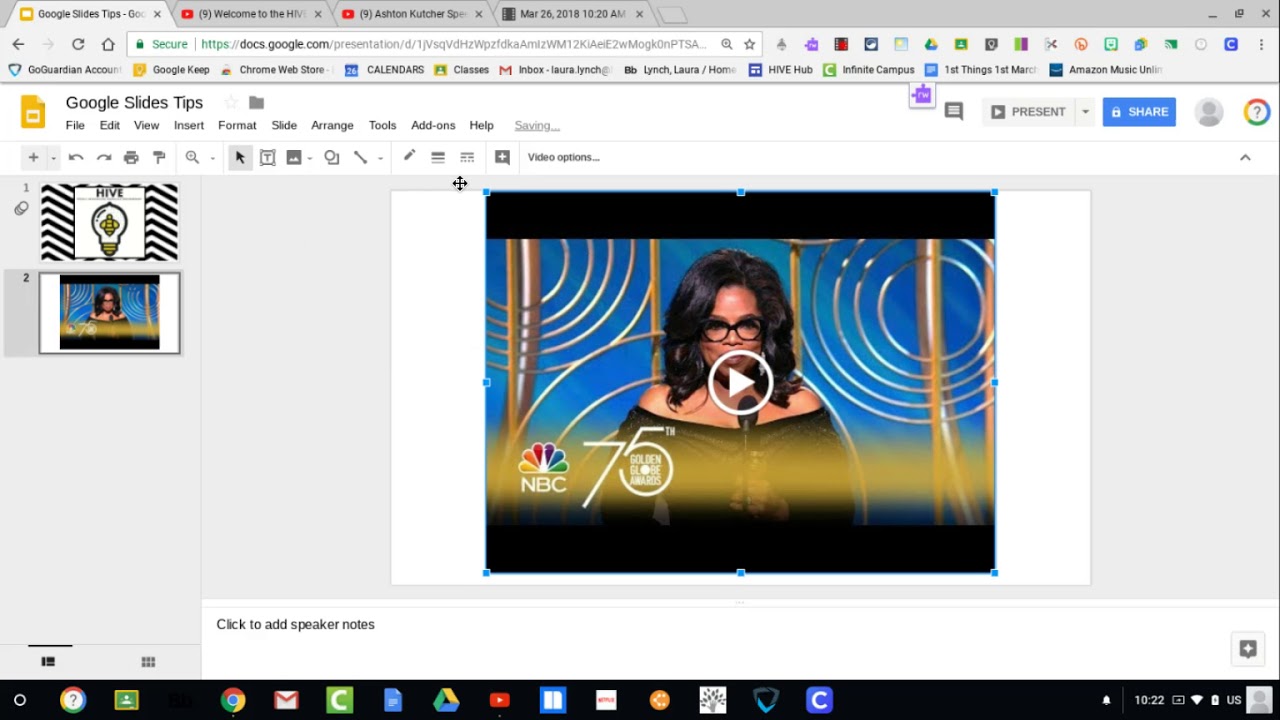Open the comments speech bubble icon
The width and height of the screenshot is (1280, 720).
point(954,112)
